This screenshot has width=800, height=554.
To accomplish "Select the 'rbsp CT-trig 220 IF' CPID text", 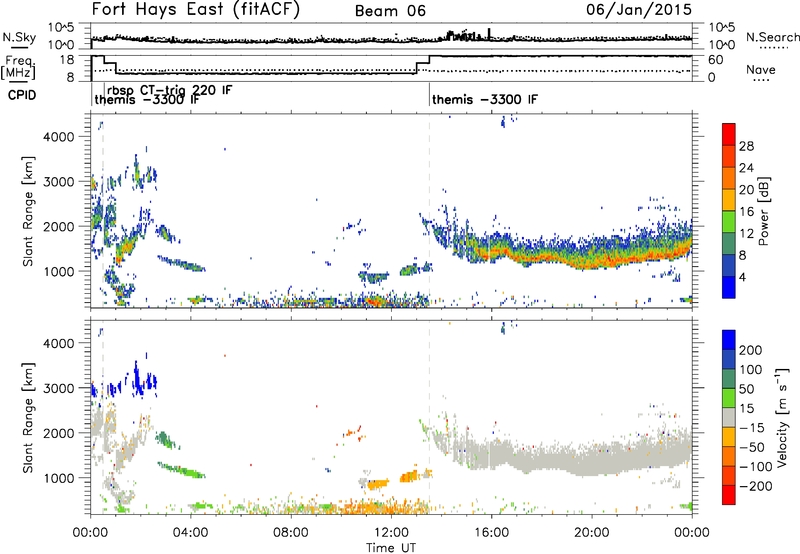I will coord(169,90).
